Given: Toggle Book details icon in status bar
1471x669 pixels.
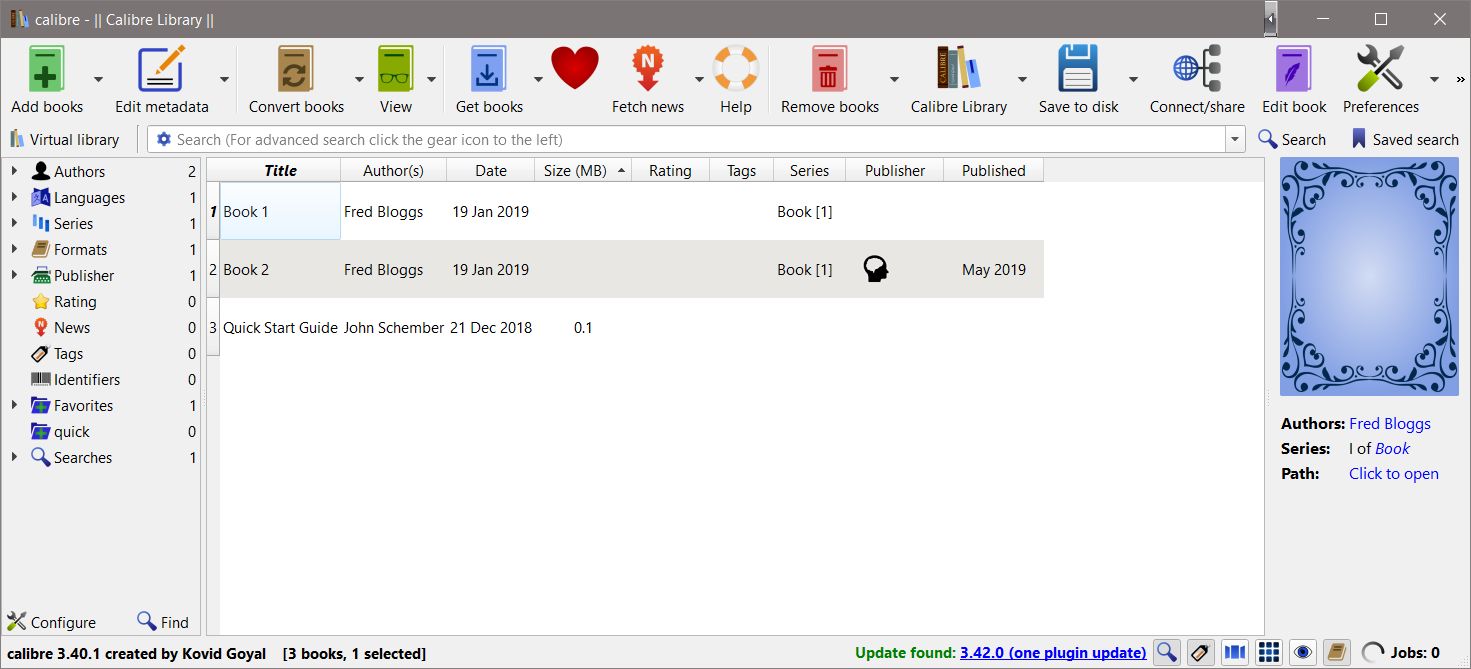Looking at the screenshot, I should click(1336, 652).
